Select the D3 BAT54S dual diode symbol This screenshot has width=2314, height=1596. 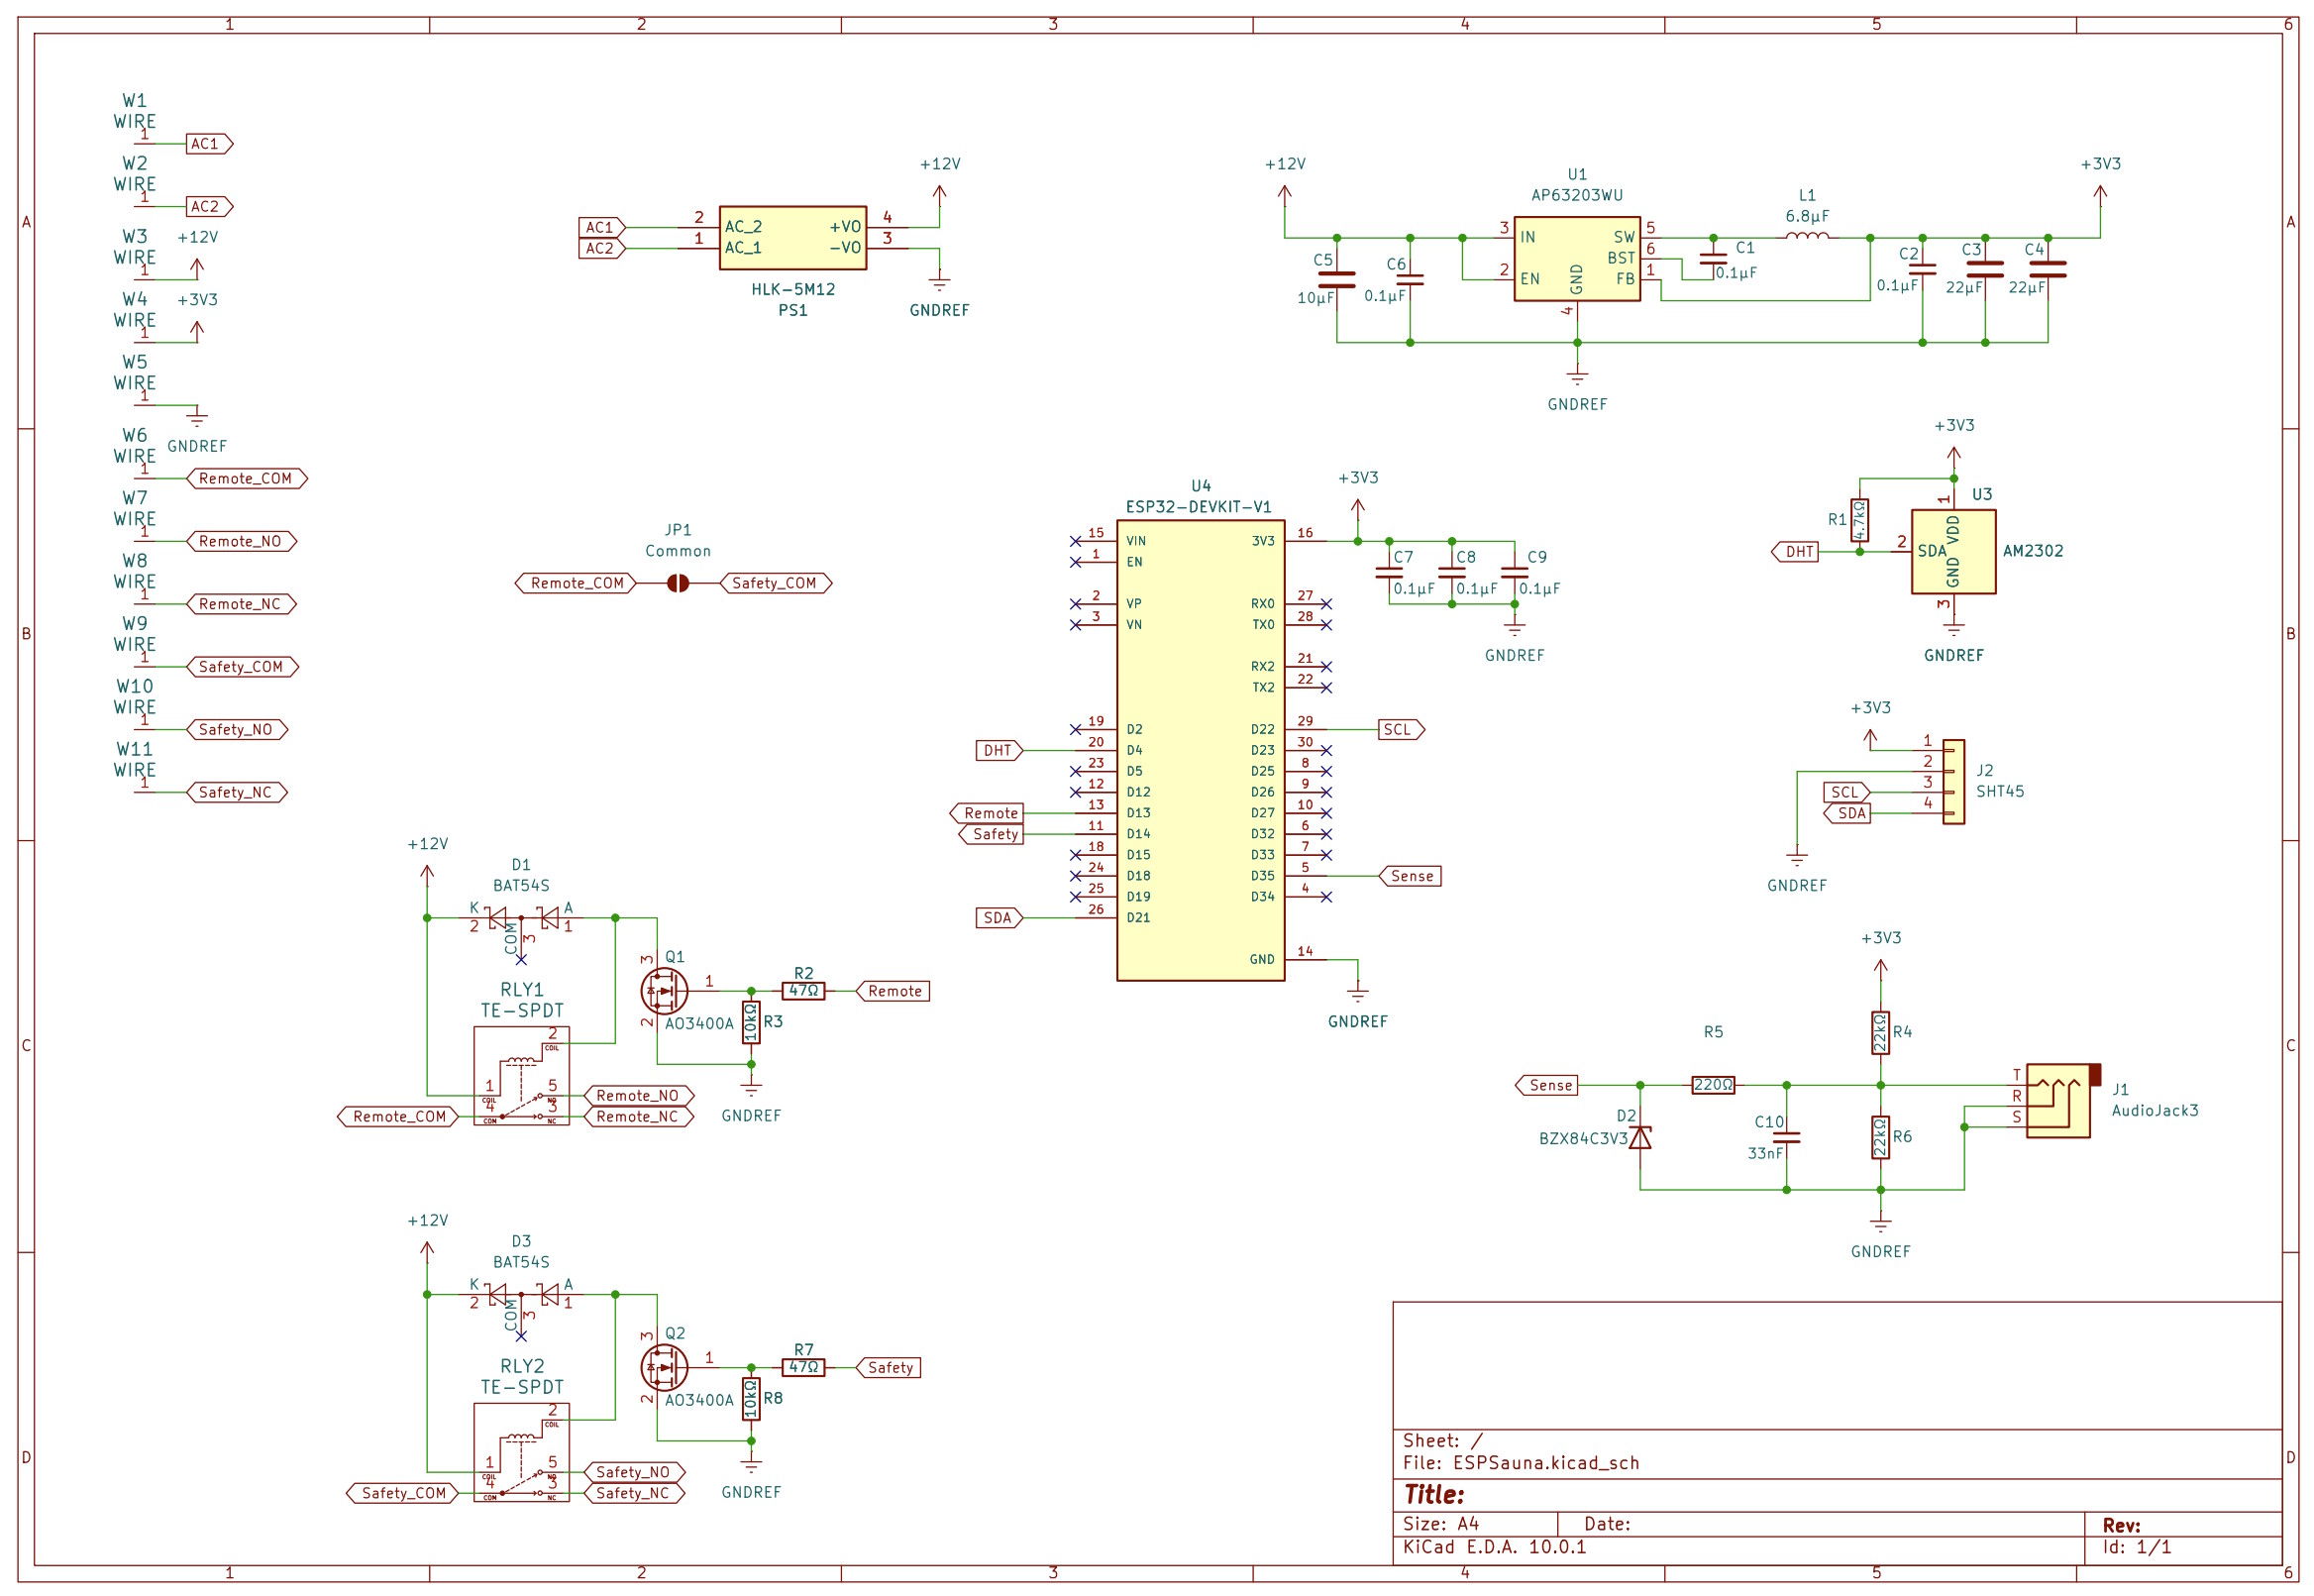[x=521, y=1294]
